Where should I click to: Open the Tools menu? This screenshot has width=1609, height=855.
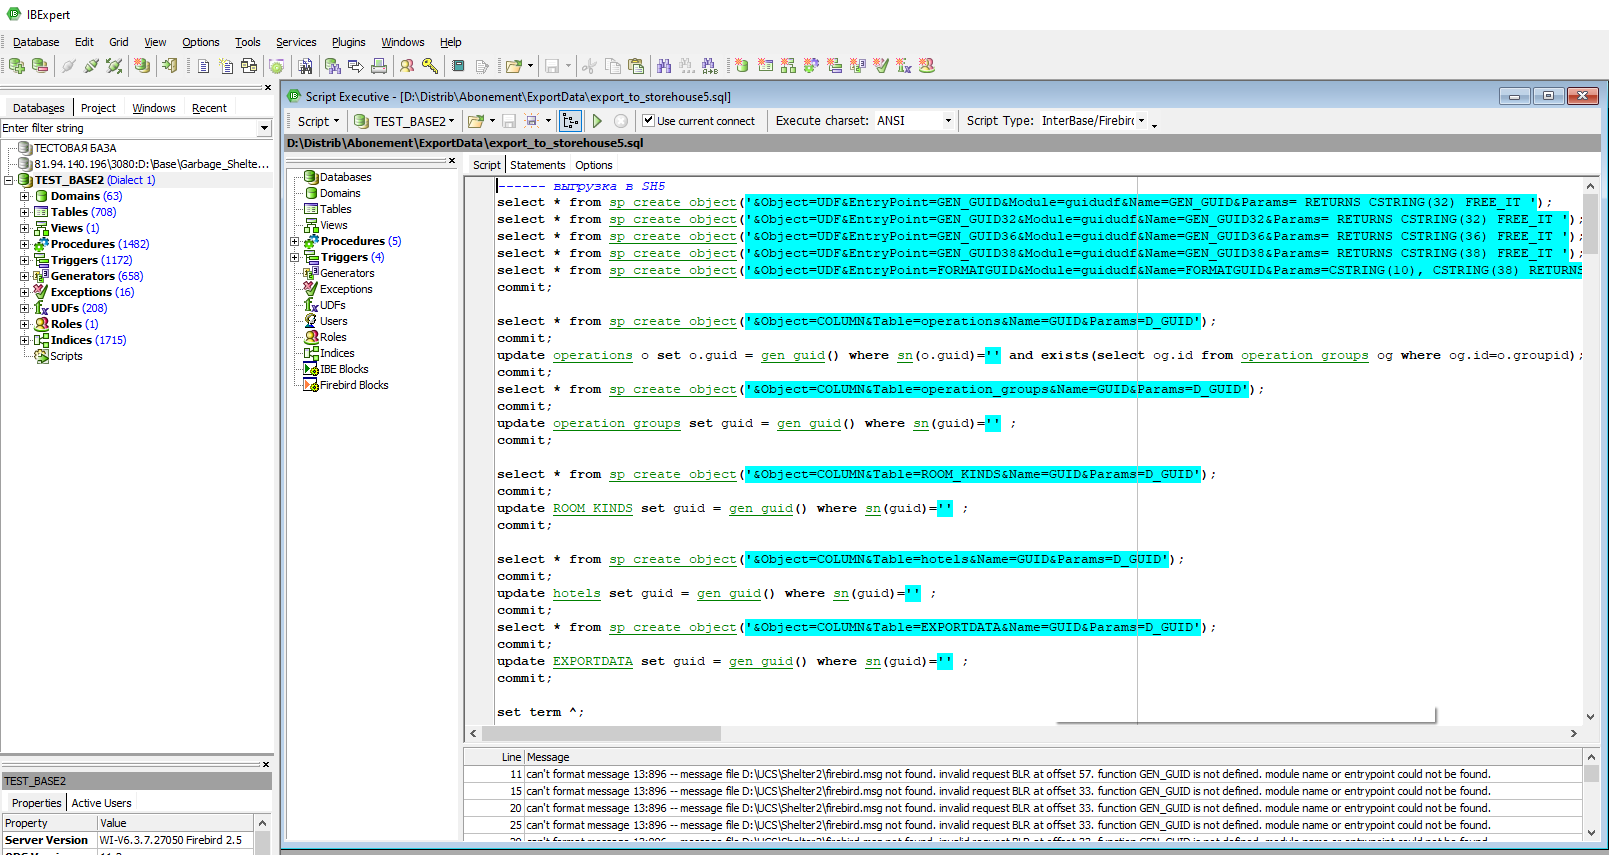point(247,42)
